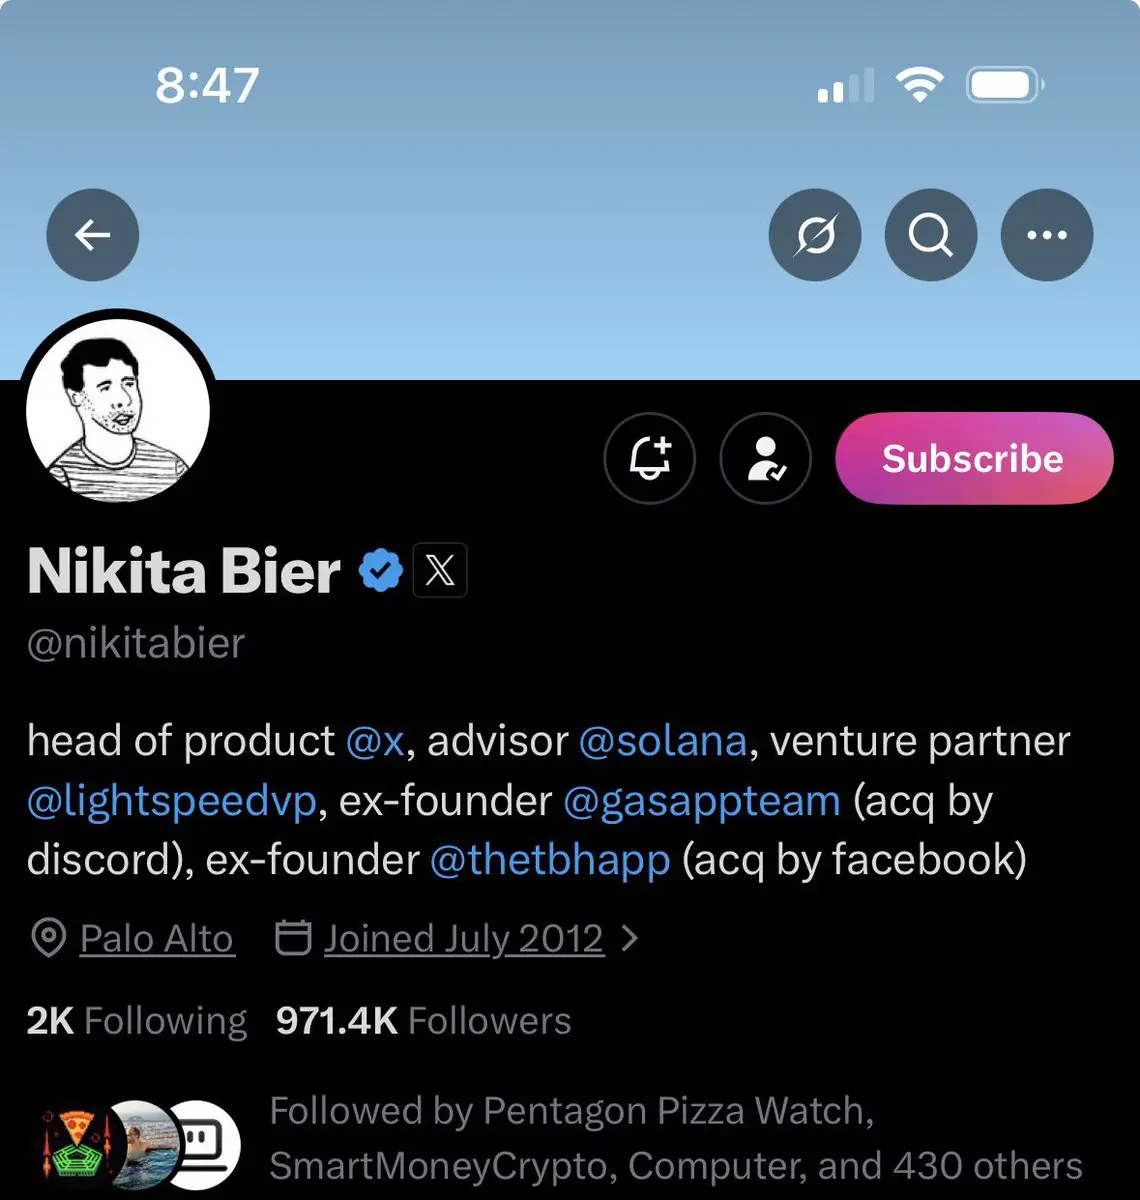The width and height of the screenshot is (1140, 1200).
Task: Open the X affiliation badge
Action: (x=440, y=571)
